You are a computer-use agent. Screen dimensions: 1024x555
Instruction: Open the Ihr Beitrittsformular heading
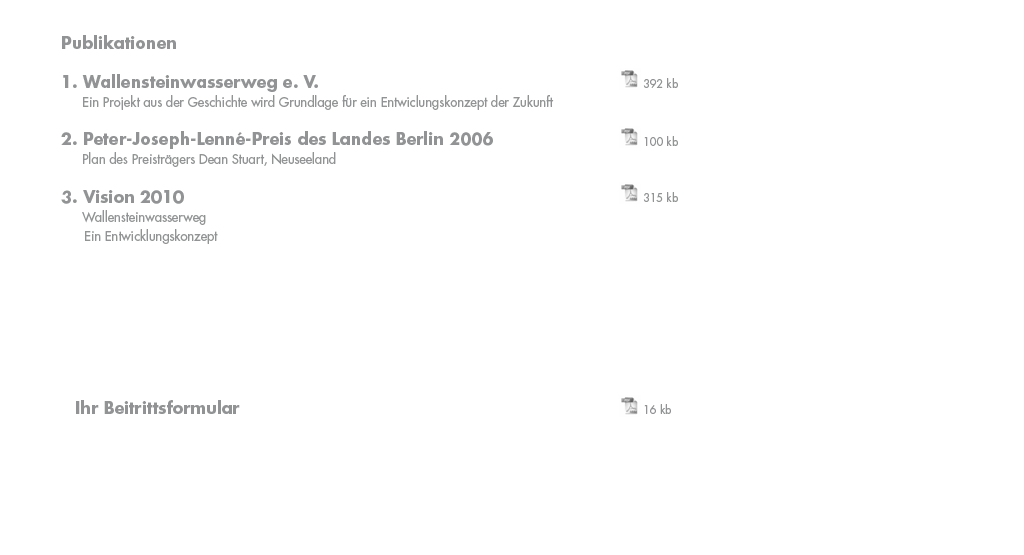(157, 408)
